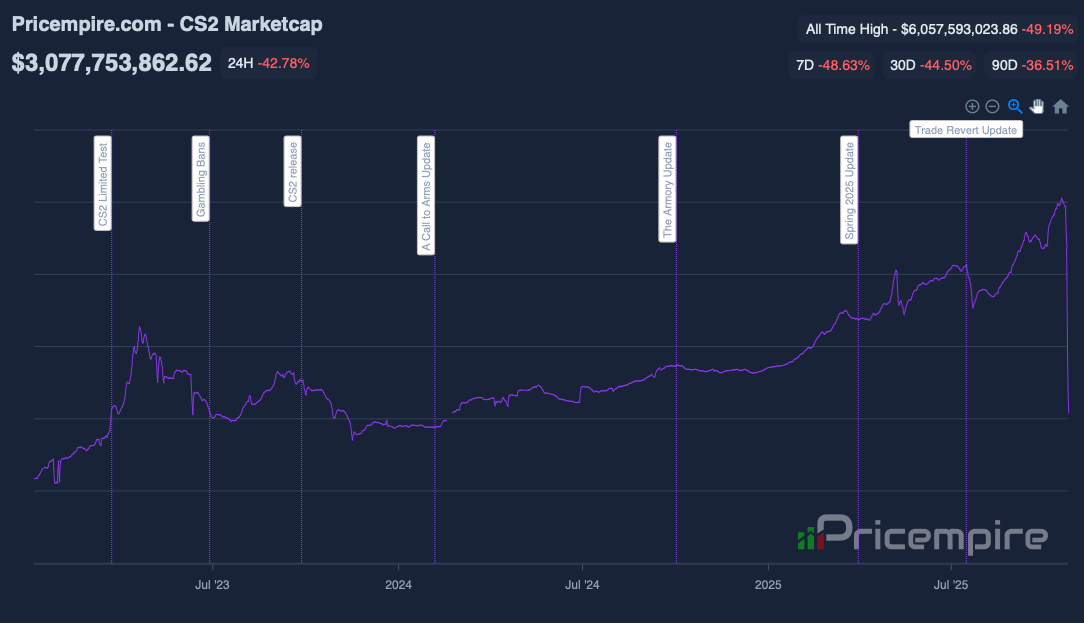
Task: Click the CS2 release marker label
Action: [293, 171]
